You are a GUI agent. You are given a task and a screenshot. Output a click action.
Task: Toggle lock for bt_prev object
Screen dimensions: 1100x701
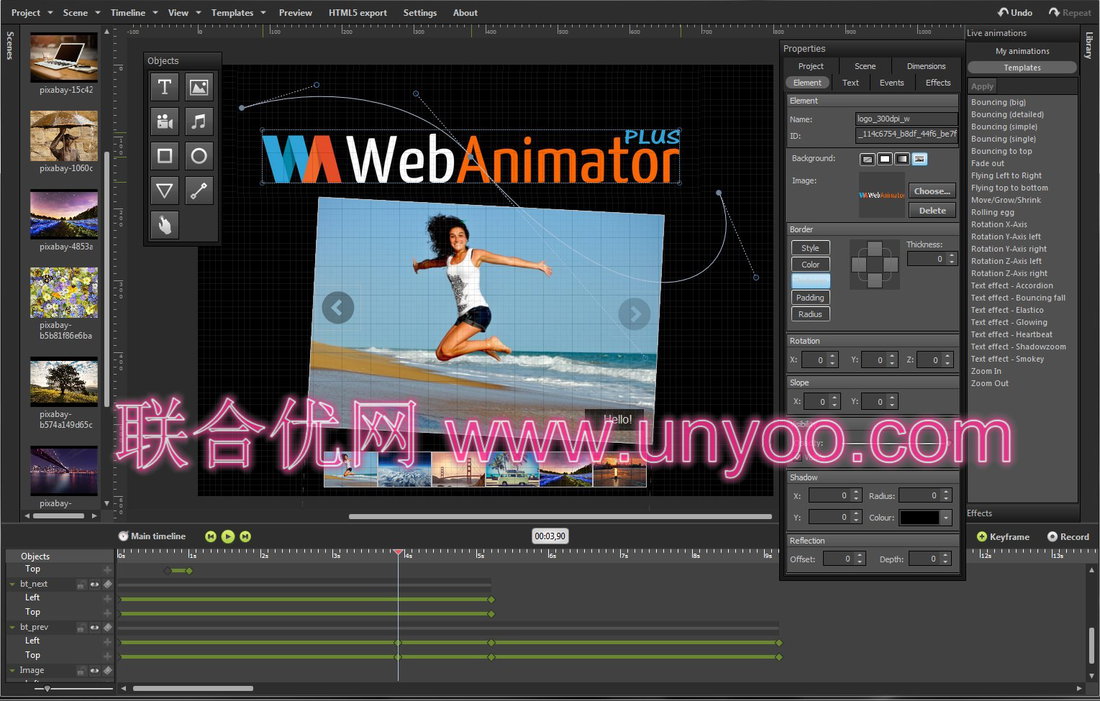coord(81,627)
